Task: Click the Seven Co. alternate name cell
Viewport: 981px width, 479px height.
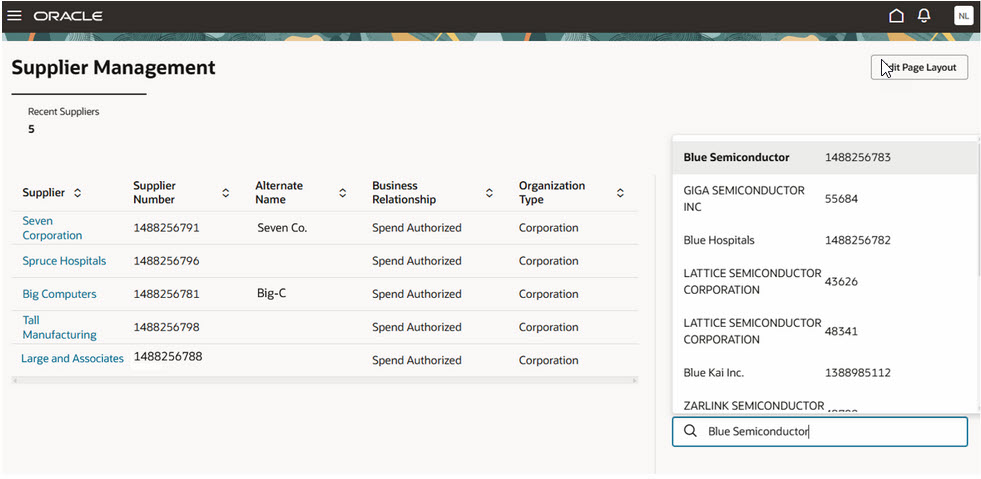Action: pos(282,228)
